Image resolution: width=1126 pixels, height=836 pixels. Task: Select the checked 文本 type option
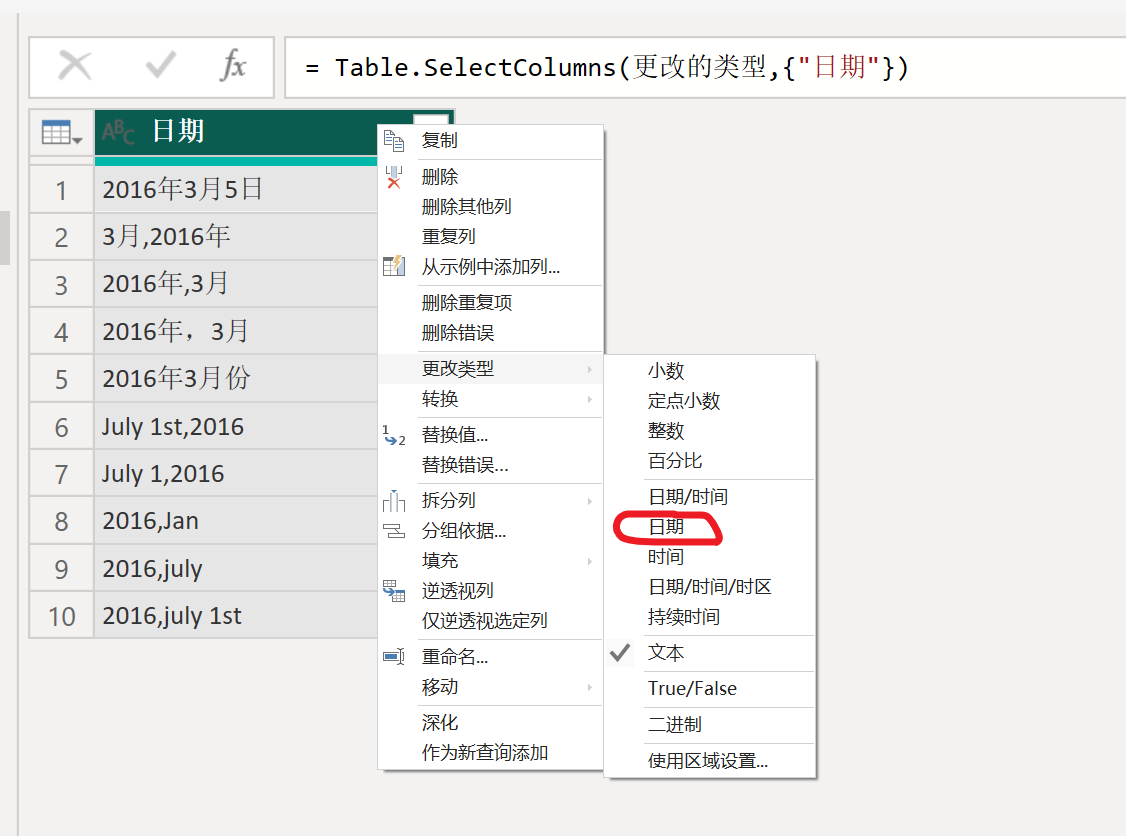click(666, 653)
